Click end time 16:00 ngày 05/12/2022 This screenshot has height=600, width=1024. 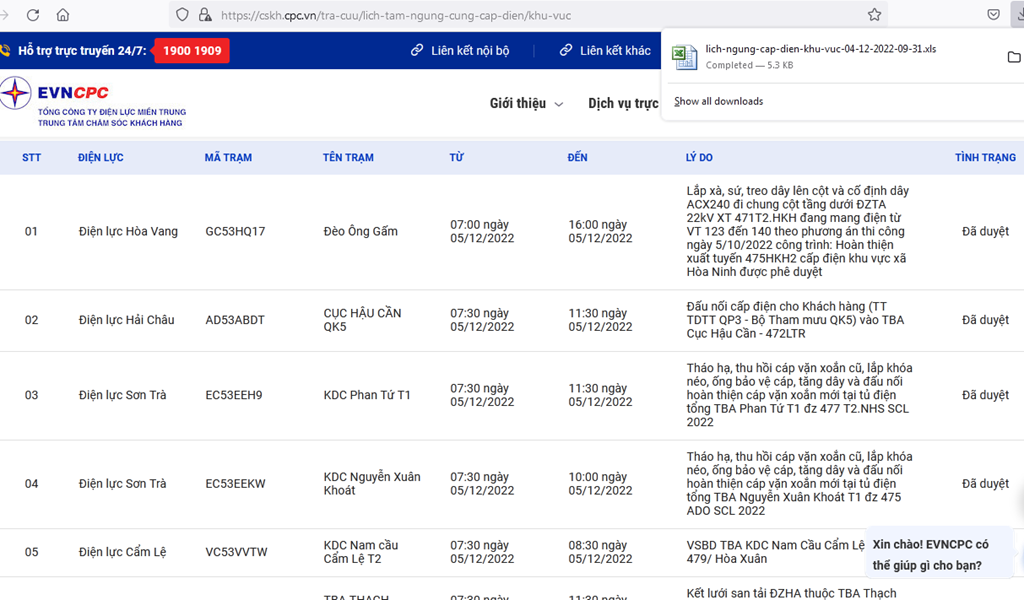pos(600,231)
